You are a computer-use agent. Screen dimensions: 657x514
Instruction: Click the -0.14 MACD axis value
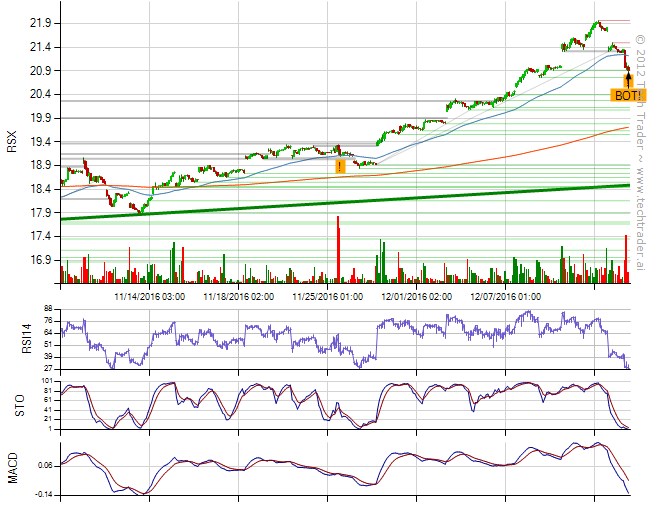44,495
